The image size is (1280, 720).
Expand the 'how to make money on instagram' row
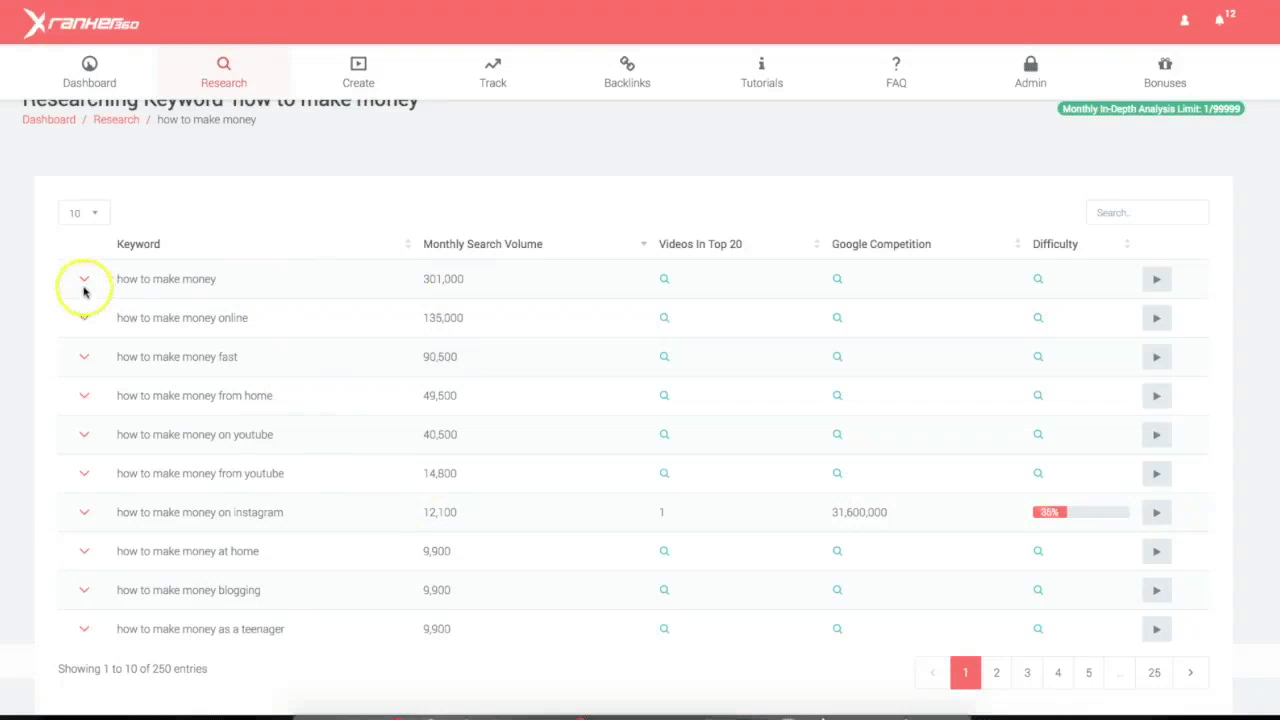pyautogui.click(x=84, y=512)
